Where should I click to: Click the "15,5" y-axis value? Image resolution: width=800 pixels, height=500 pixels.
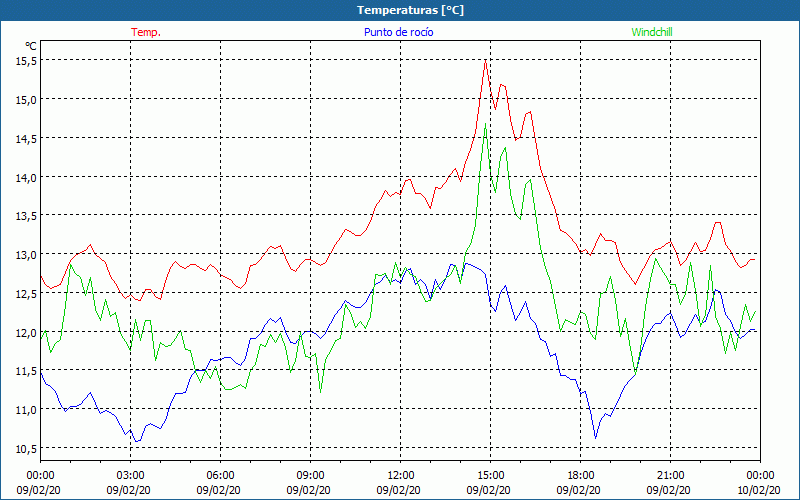click(26, 61)
